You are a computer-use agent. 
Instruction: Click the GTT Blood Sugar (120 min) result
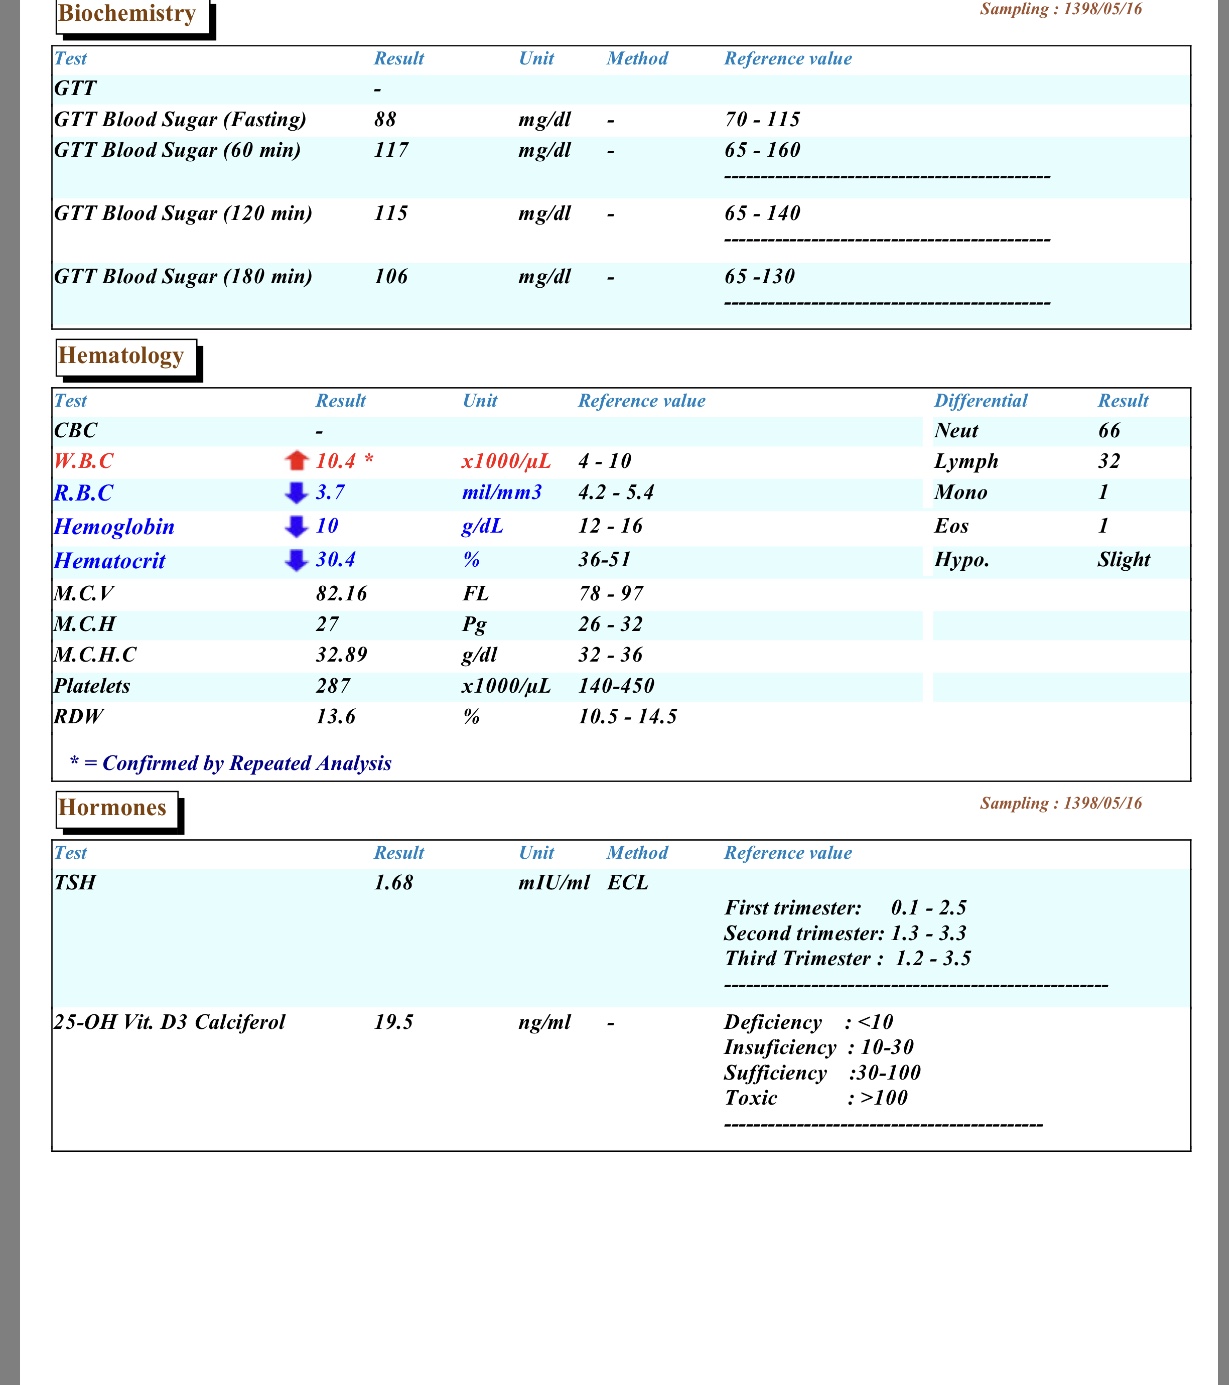[x=391, y=213]
